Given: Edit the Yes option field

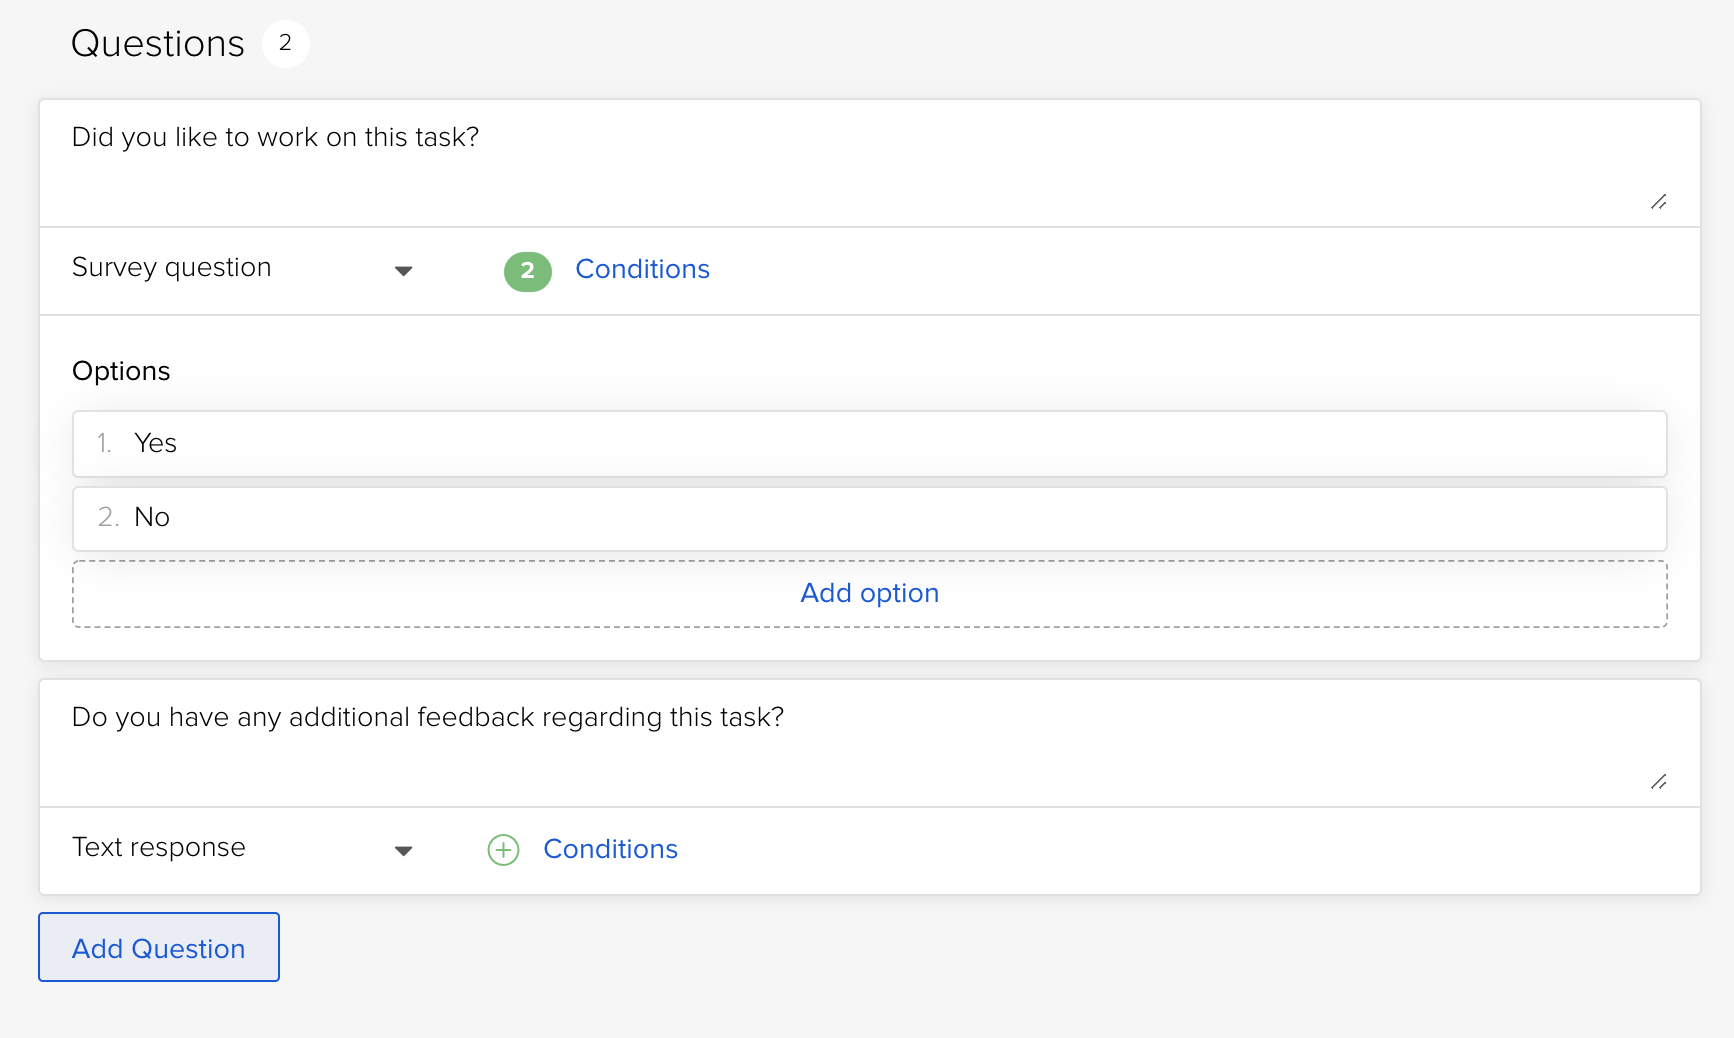Looking at the screenshot, I should (880, 444).
